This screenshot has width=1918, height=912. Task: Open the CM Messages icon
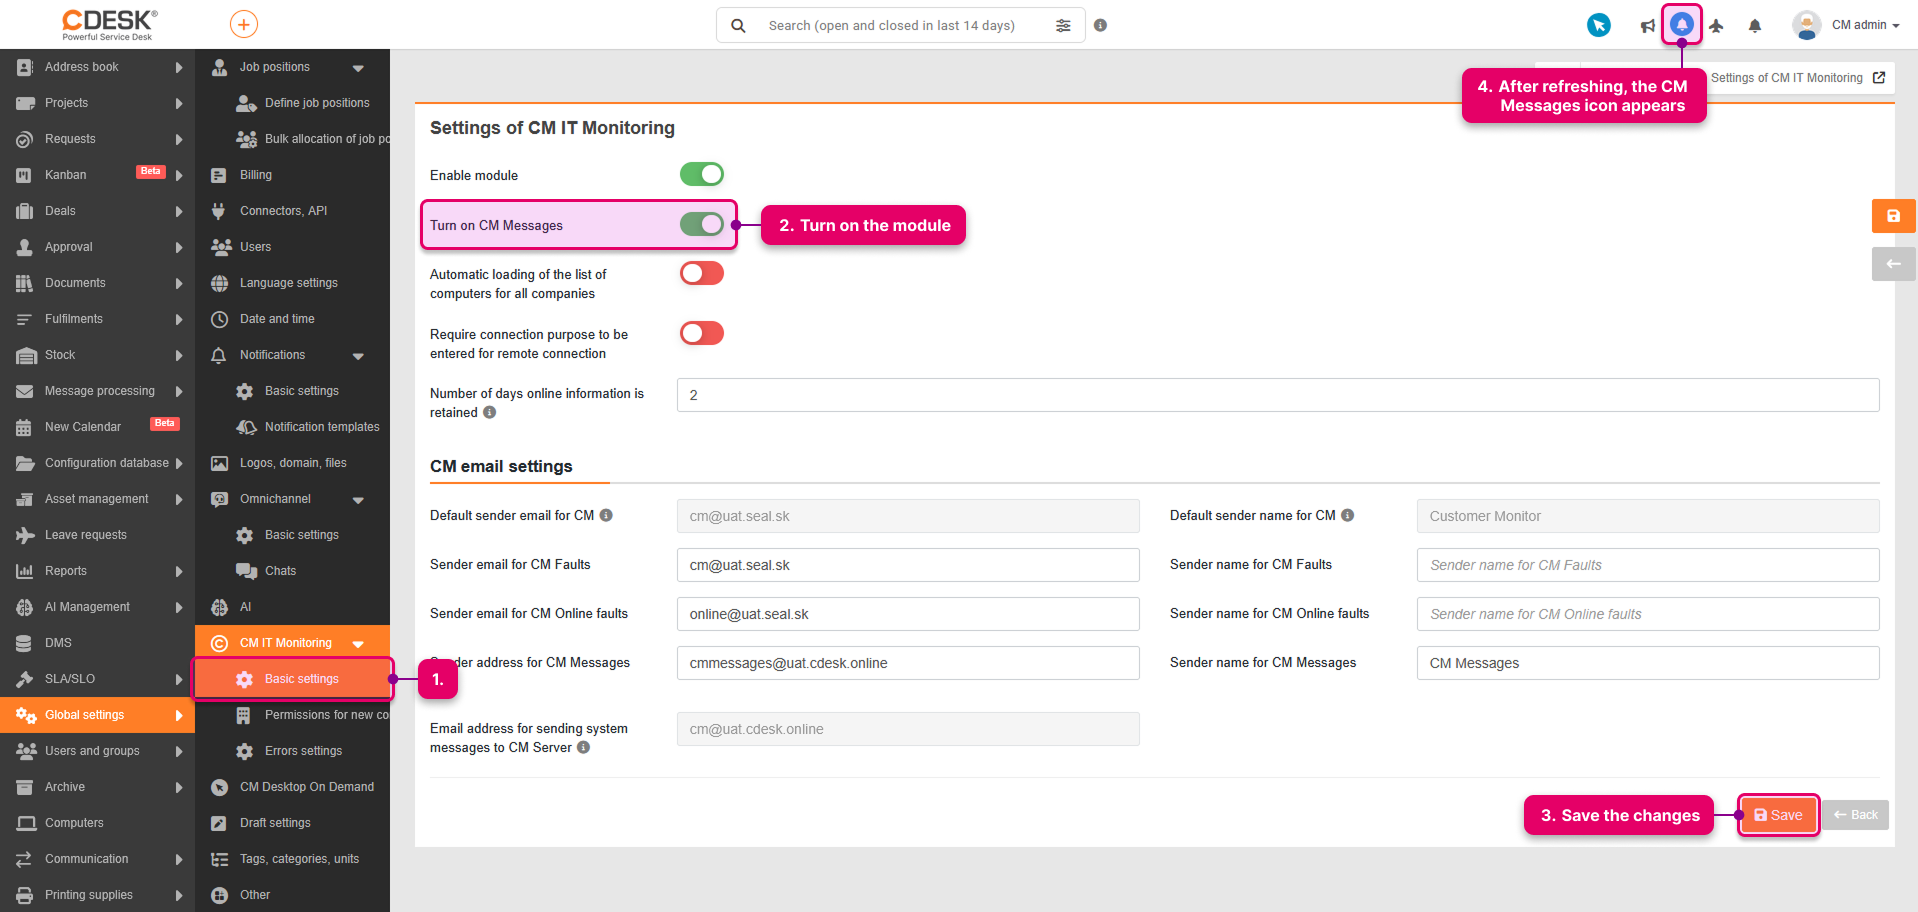pos(1682,24)
